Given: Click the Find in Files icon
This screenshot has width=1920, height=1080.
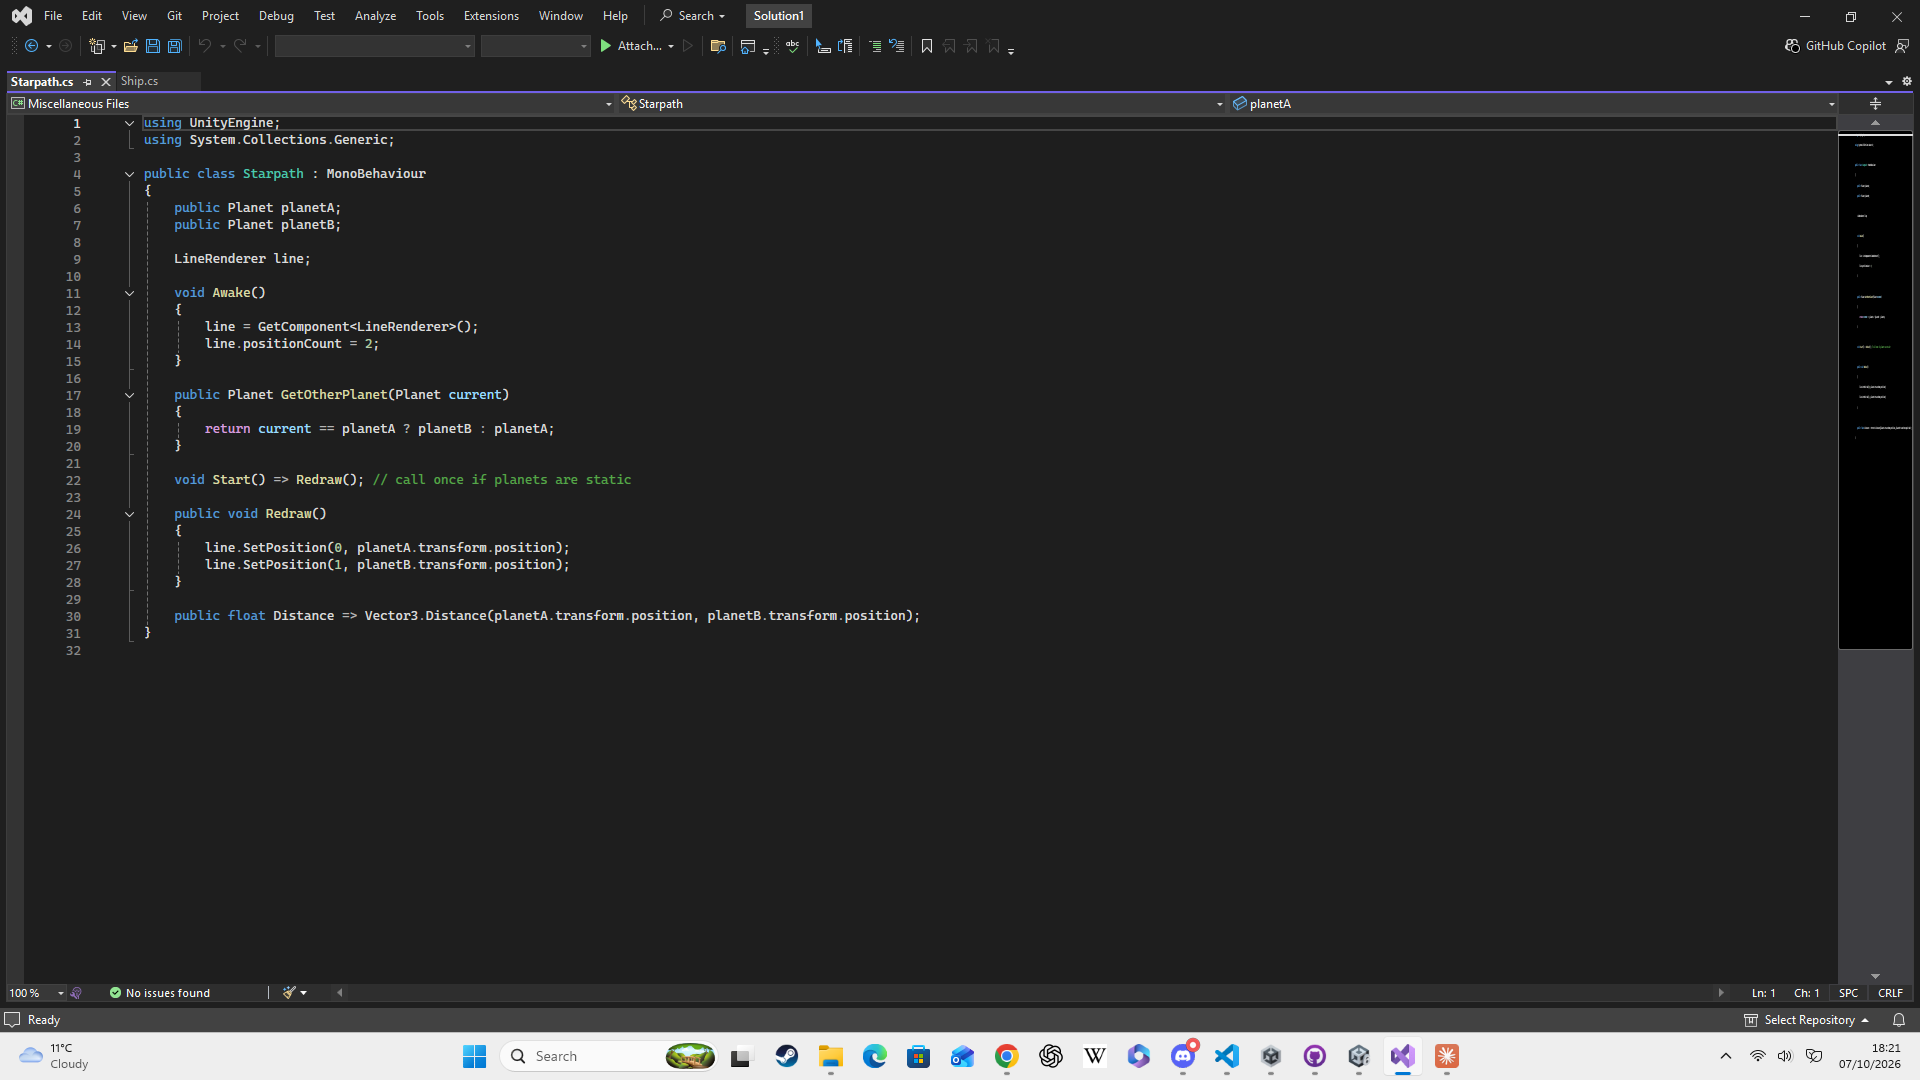Looking at the screenshot, I should click(718, 46).
